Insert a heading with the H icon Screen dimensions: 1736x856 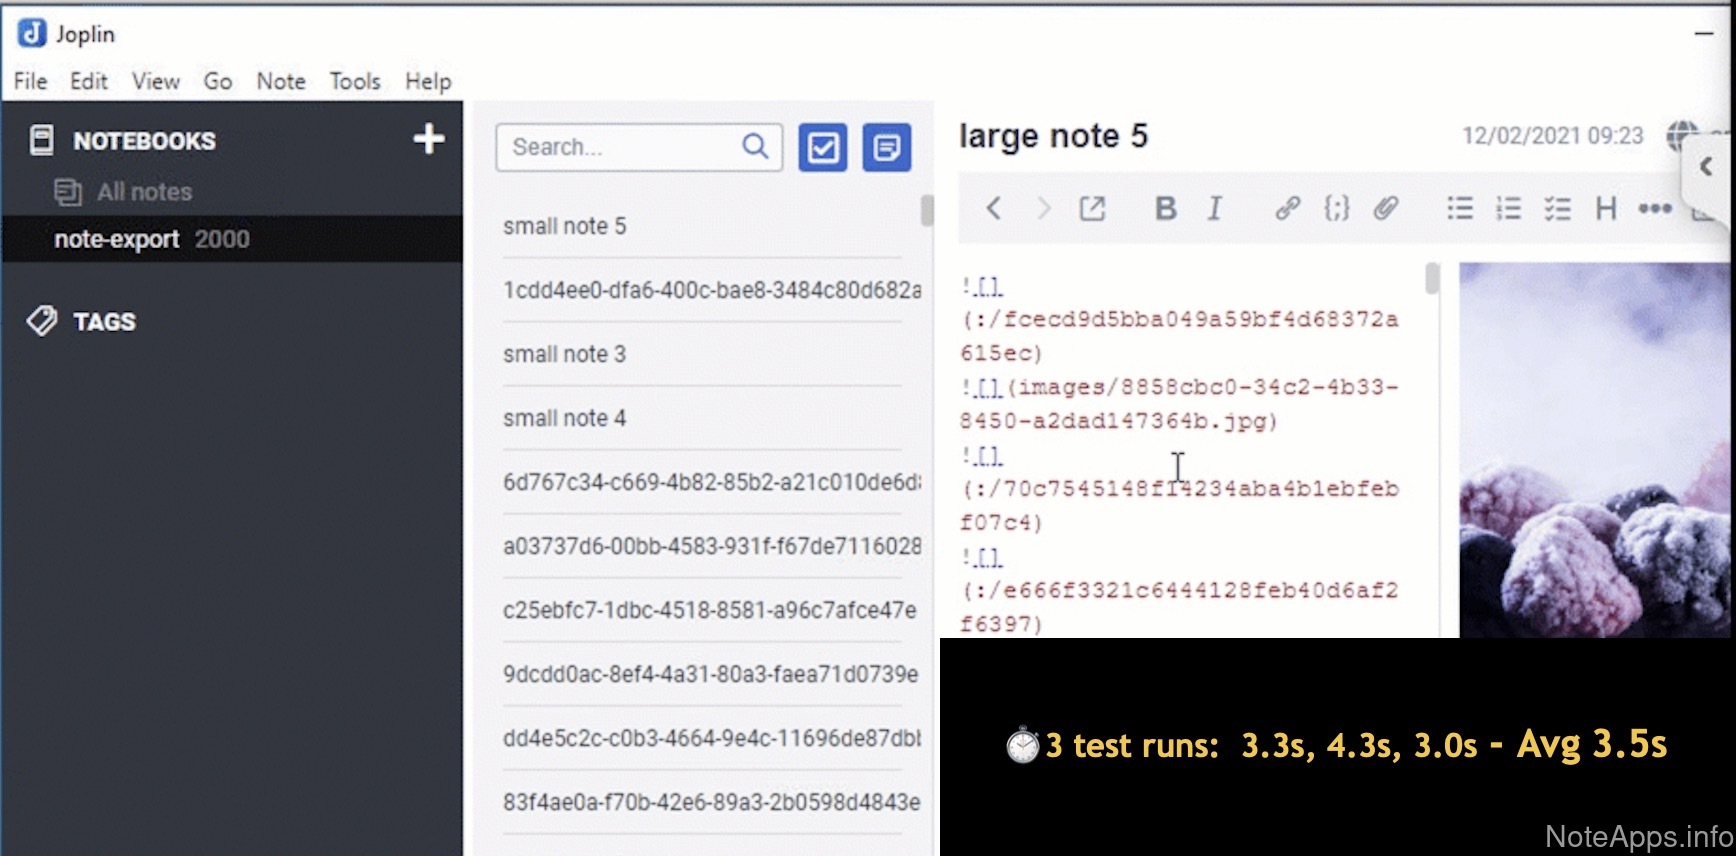pos(1606,208)
